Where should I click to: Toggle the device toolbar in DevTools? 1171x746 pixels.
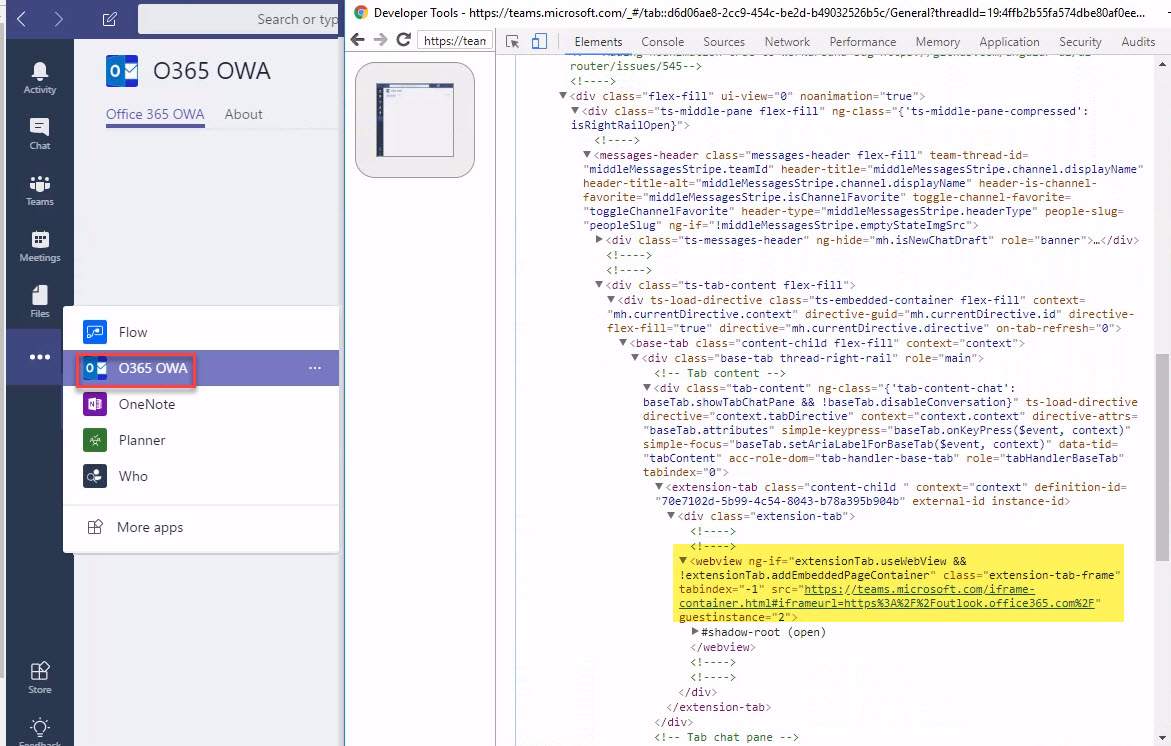(x=539, y=42)
